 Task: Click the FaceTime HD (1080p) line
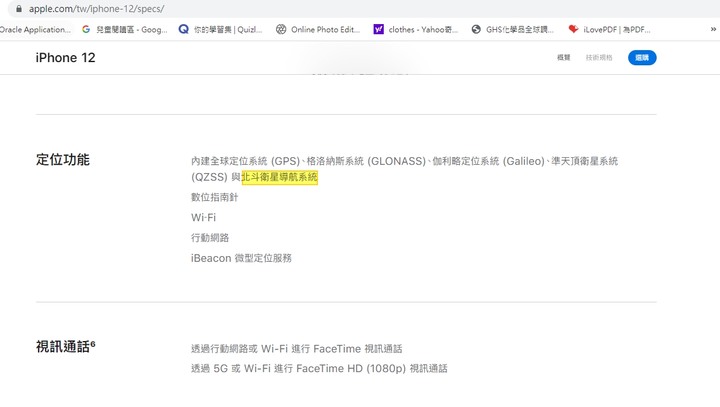pyautogui.click(x=319, y=369)
